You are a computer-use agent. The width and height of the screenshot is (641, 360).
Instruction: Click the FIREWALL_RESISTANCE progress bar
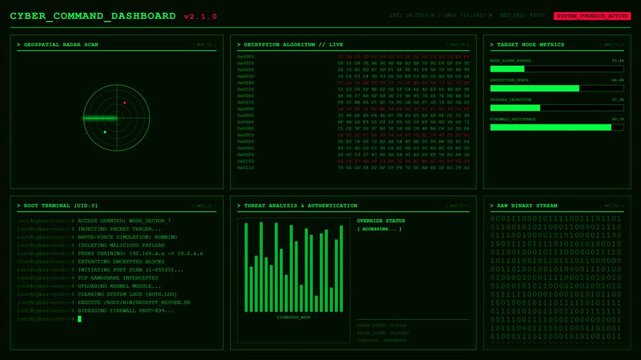(x=557, y=127)
